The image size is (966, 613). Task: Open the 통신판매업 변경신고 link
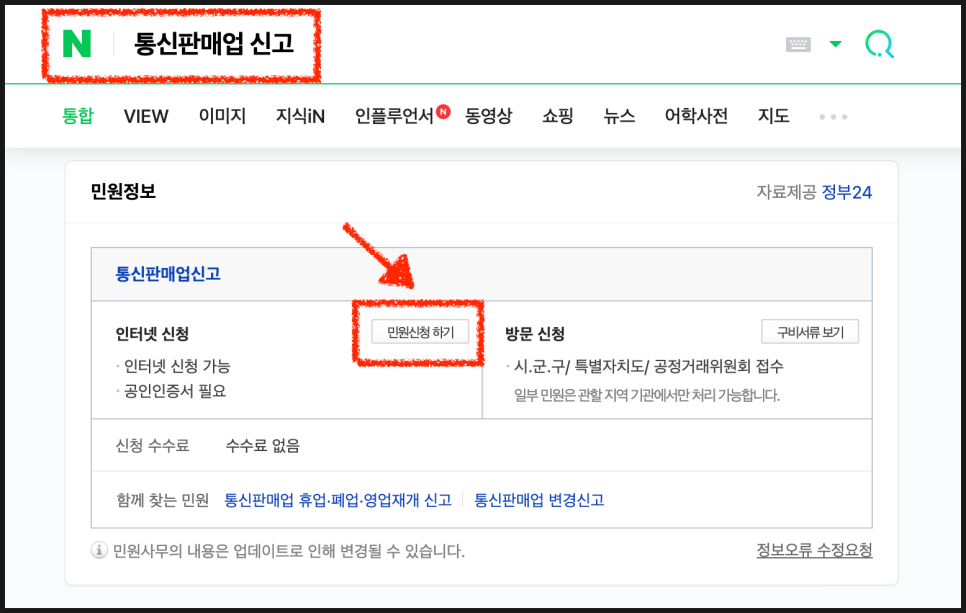coord(539,500)
